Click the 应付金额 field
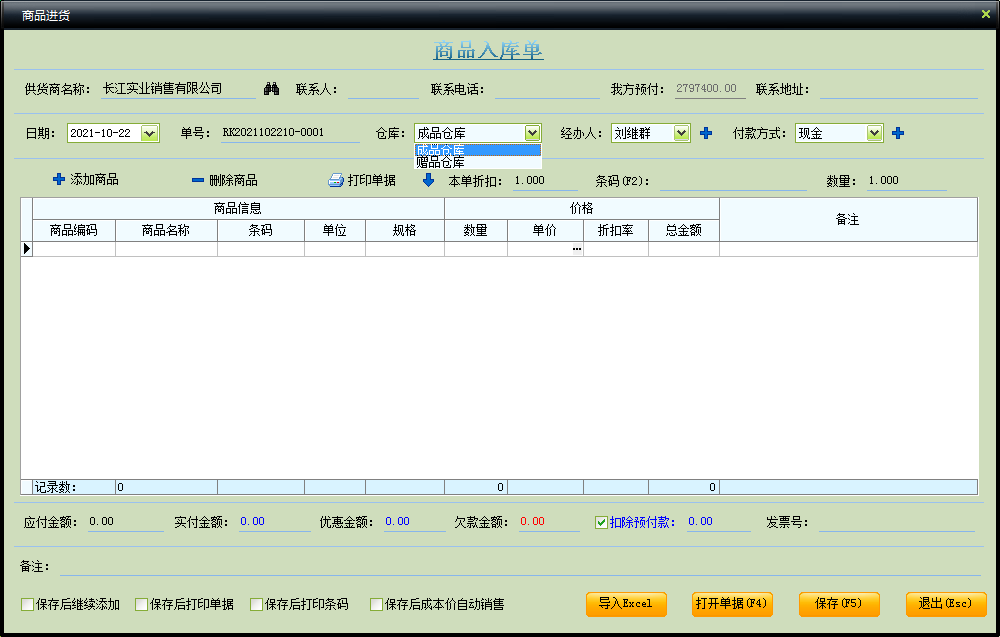This screenshot has height=637, width=1000. (126, 522)
